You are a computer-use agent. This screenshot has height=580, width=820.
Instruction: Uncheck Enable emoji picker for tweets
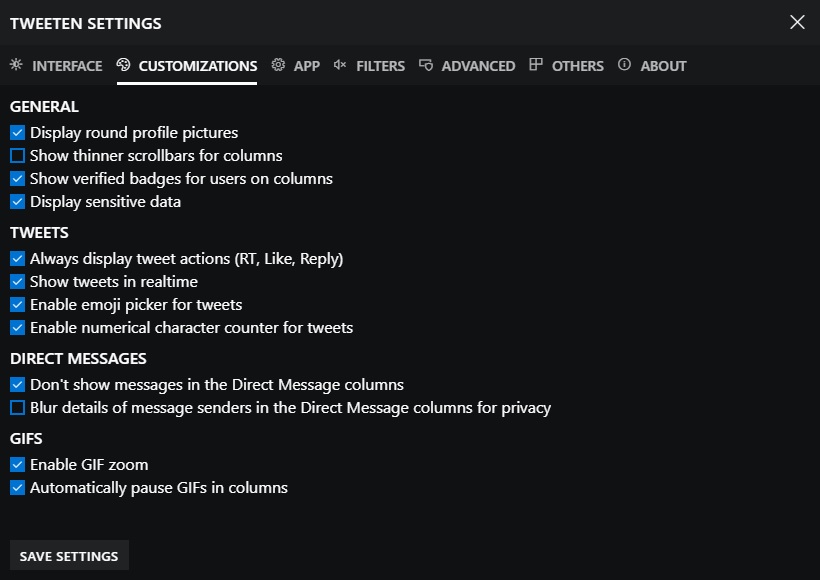(x=17, y=304)
